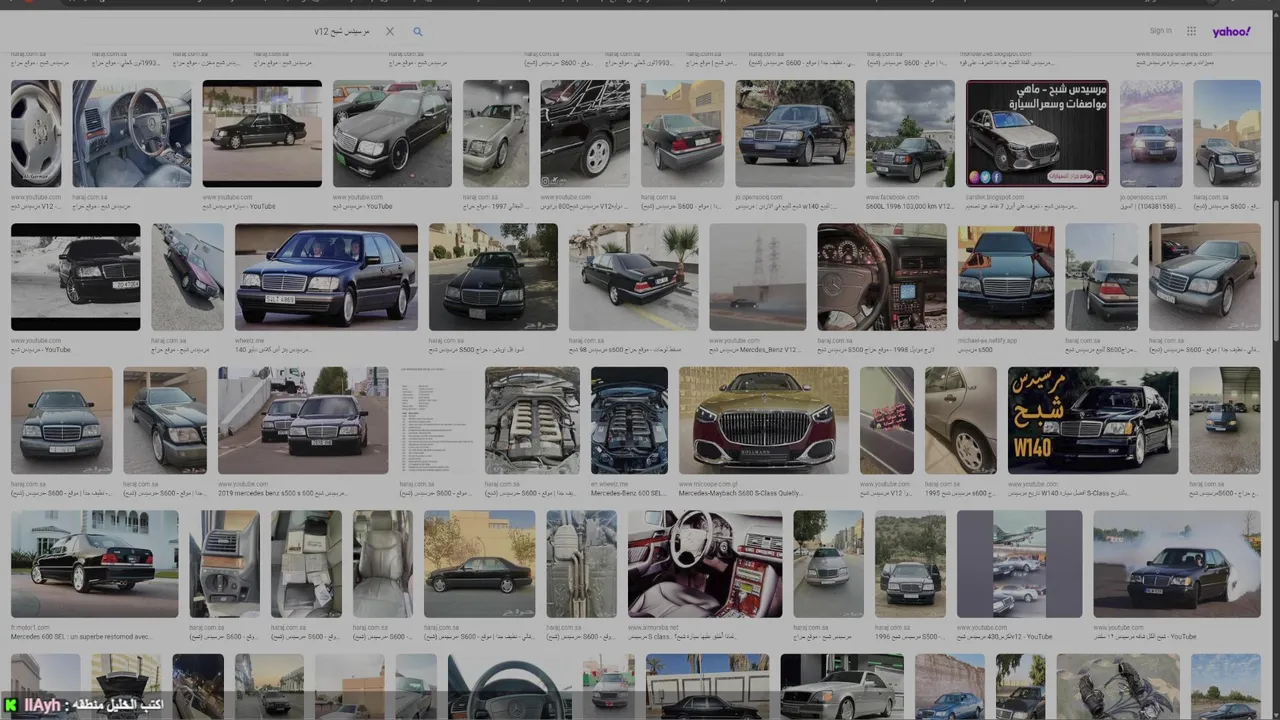Open the large dark blue sedan wheelz.me thumbnail
The image size is (1280, 720).
(326, 277)
